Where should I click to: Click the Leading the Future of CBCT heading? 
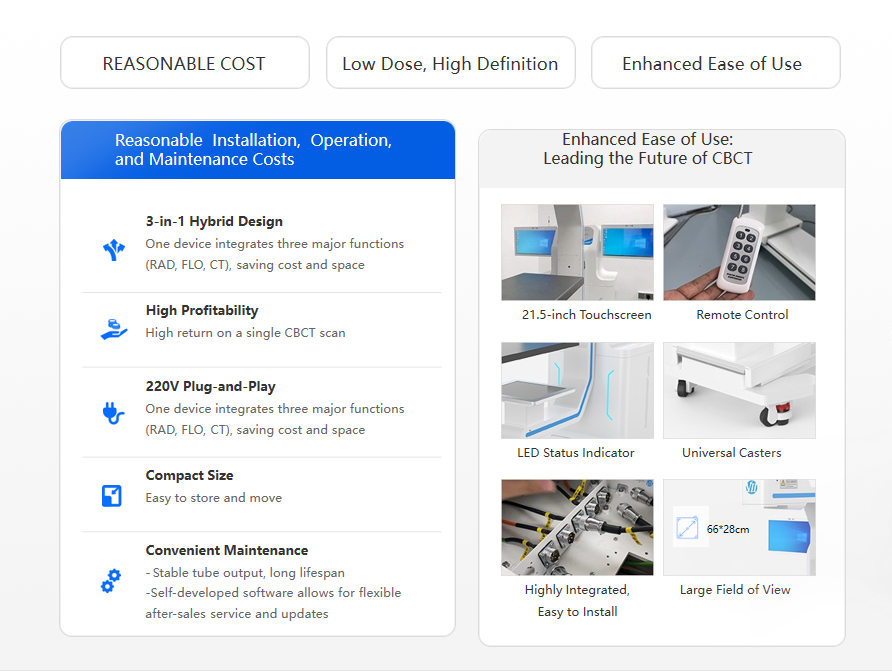pos(647,158)
